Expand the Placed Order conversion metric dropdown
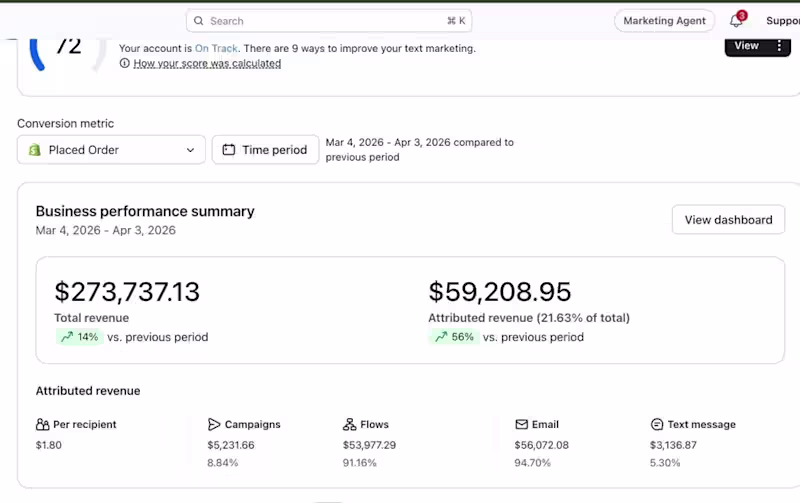The height and width of the screenshot is (503, 800). 111,150
